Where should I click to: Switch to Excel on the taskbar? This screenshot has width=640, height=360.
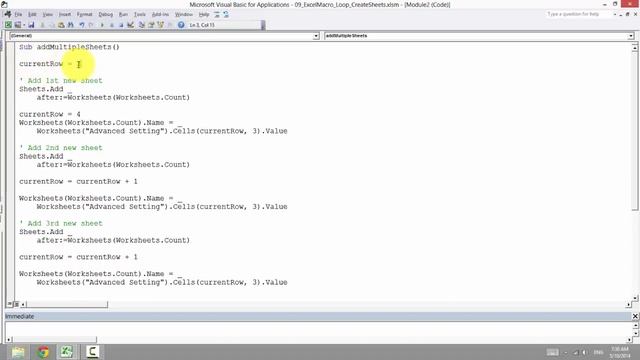67,352
